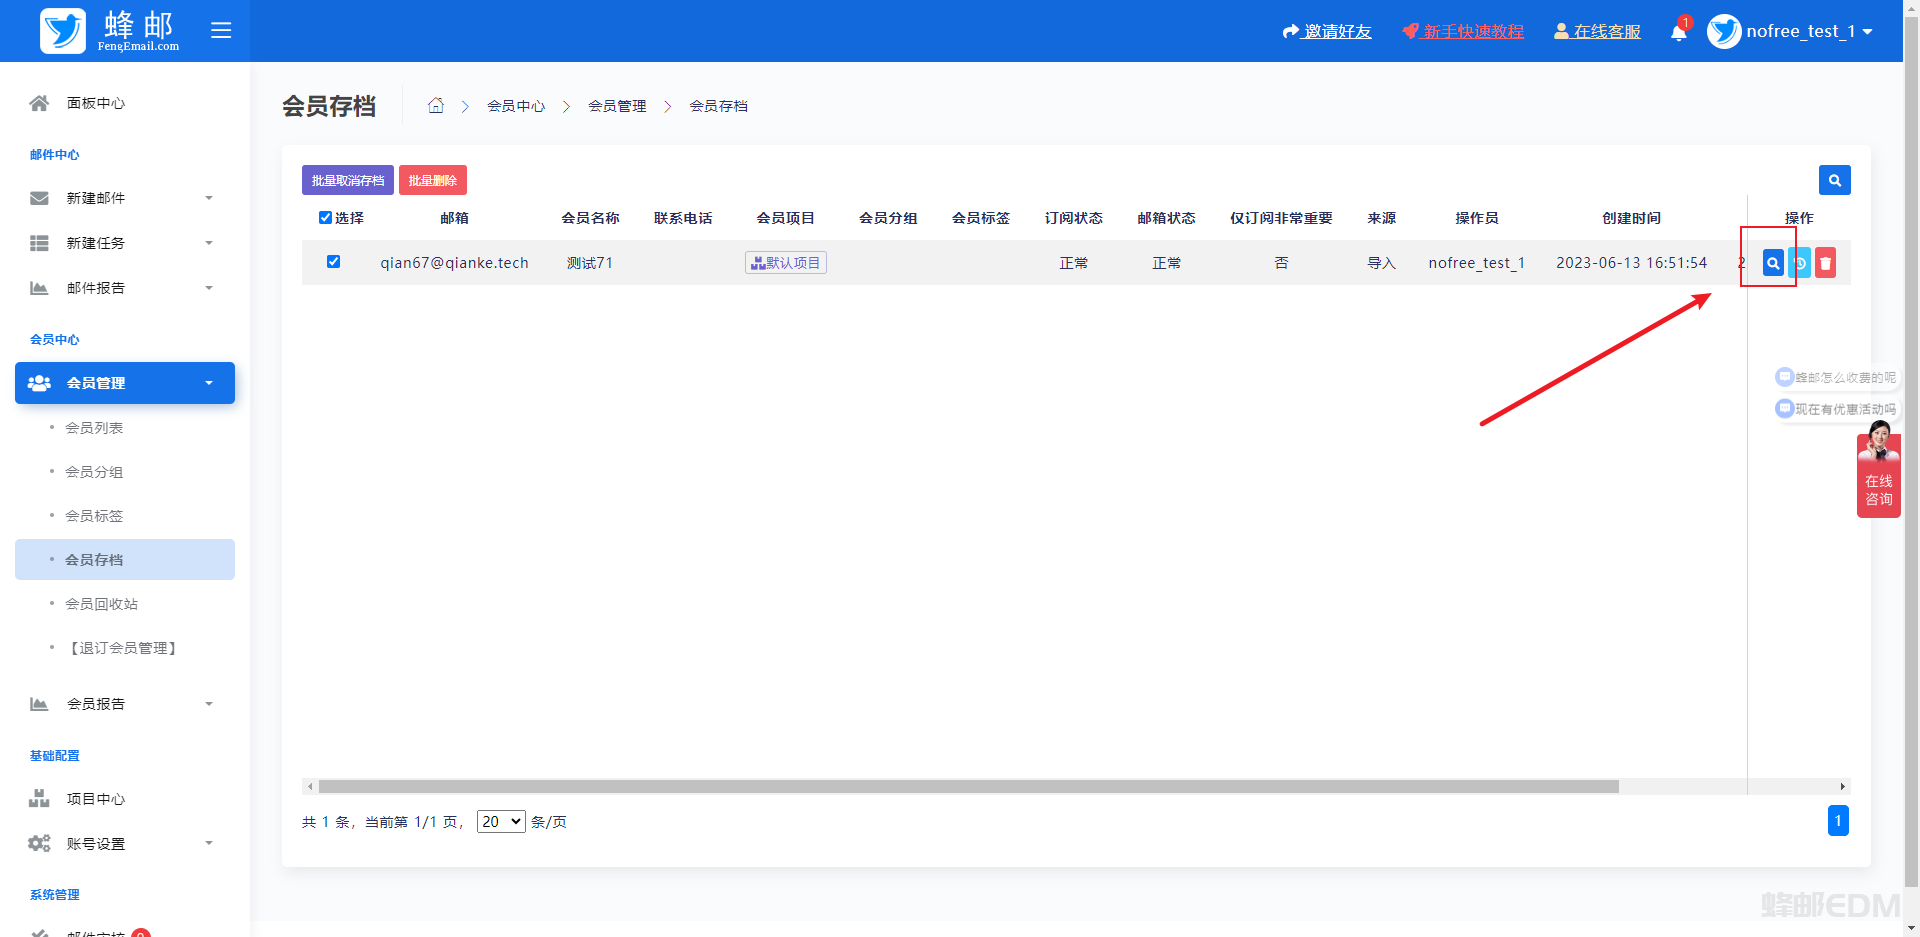Click the 批量删除 button
Image resolution: width=1920 pixels, height=937 pixels.
(433, 180)
